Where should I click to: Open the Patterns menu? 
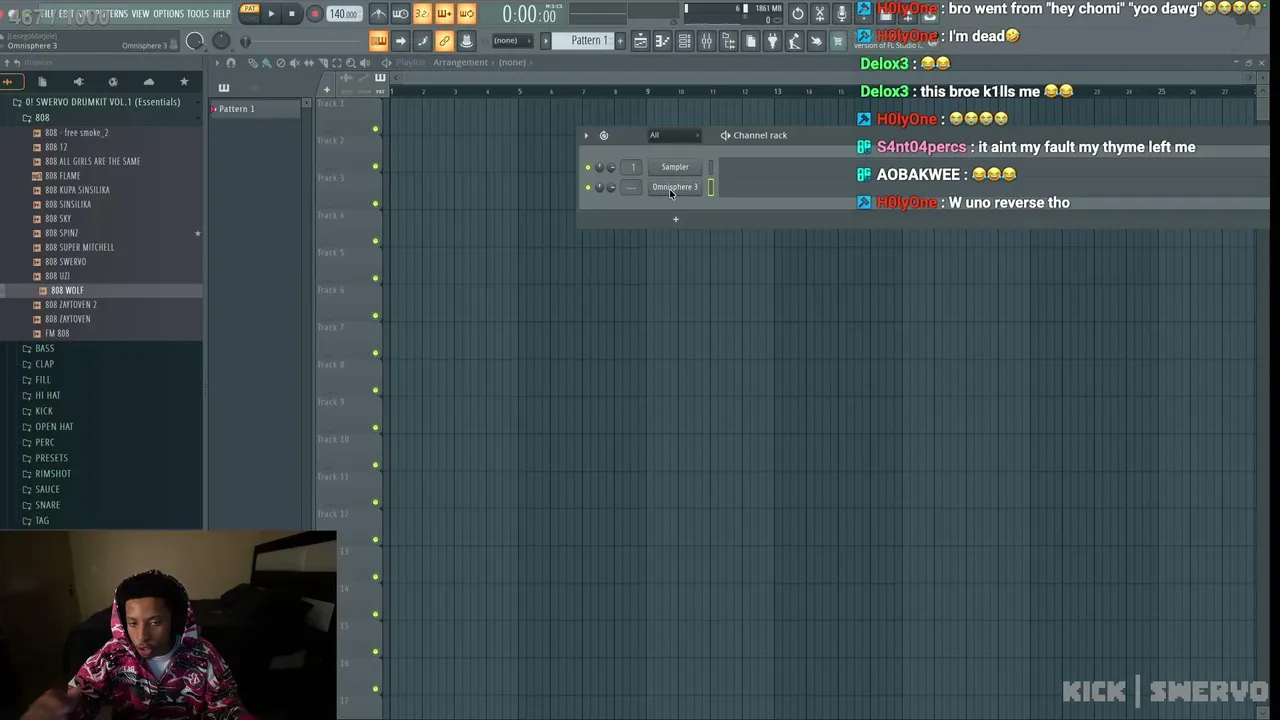coord(112,14)
